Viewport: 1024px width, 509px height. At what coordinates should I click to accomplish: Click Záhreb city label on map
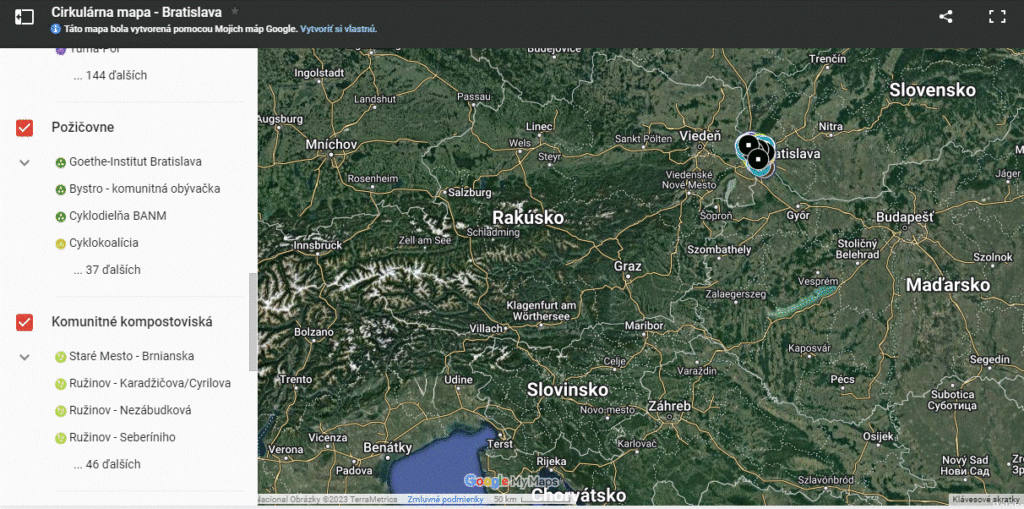click(x=669, y=406)
